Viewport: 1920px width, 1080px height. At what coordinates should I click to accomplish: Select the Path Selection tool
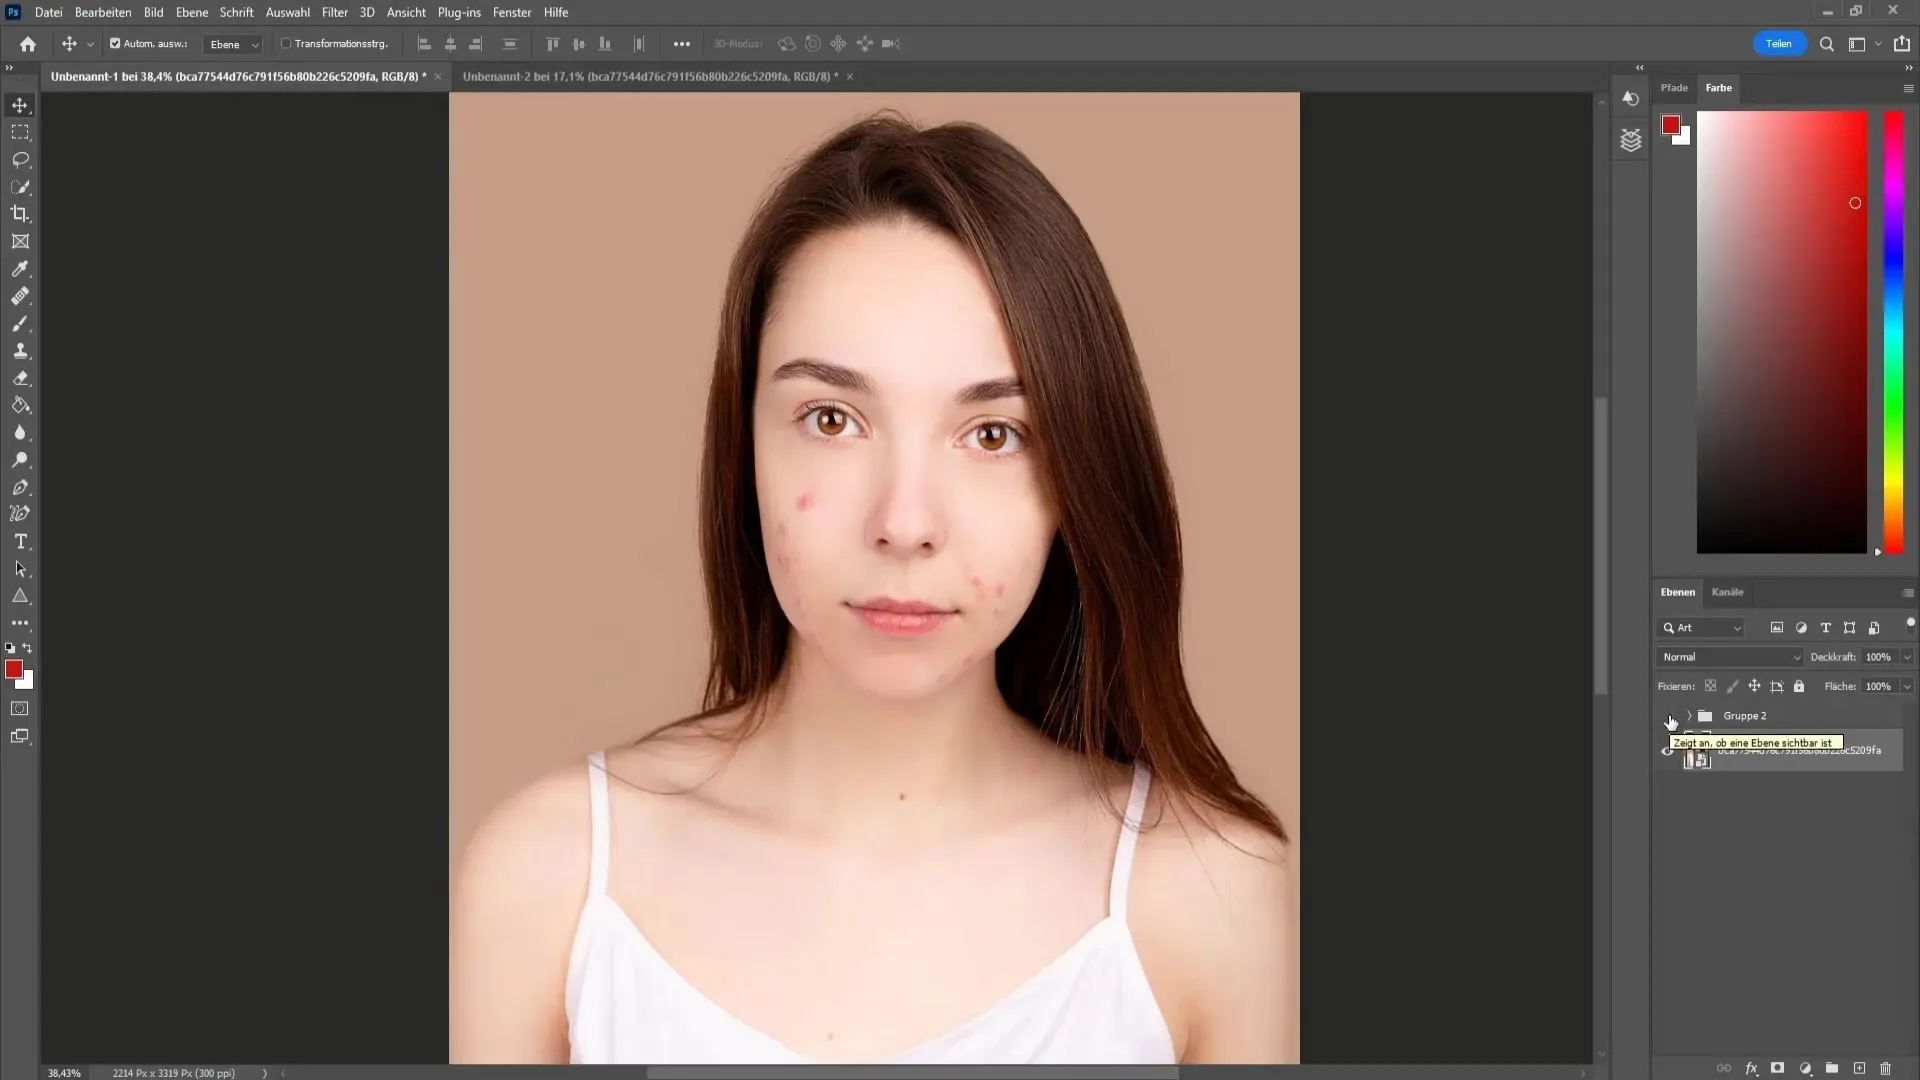click(20, 569)
